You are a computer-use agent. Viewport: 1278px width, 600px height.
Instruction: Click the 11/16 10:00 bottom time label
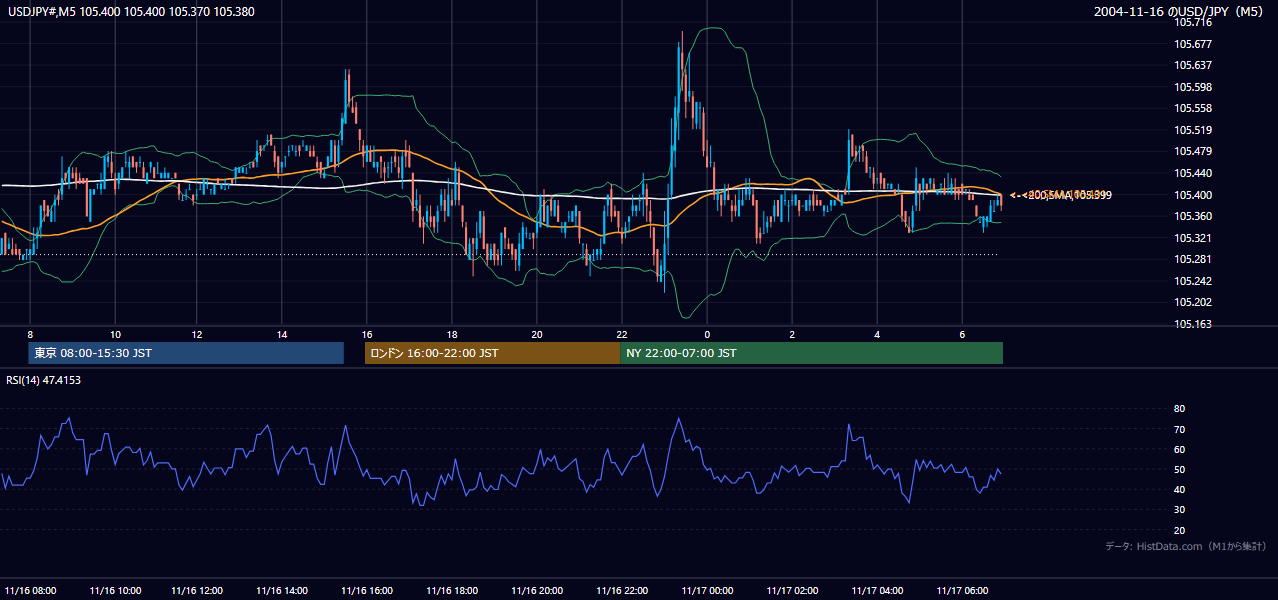pos(115,590)
